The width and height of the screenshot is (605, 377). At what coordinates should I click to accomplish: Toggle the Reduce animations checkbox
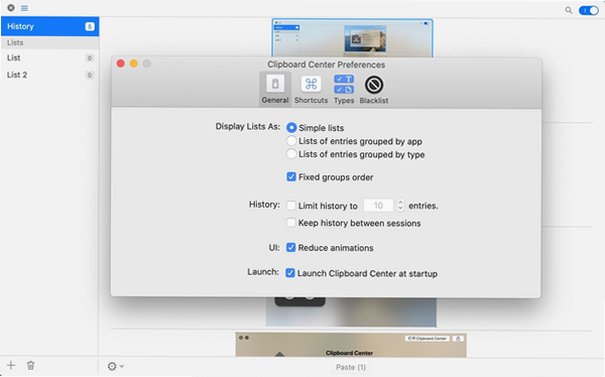pyautogui.click(x=291, y=247)
